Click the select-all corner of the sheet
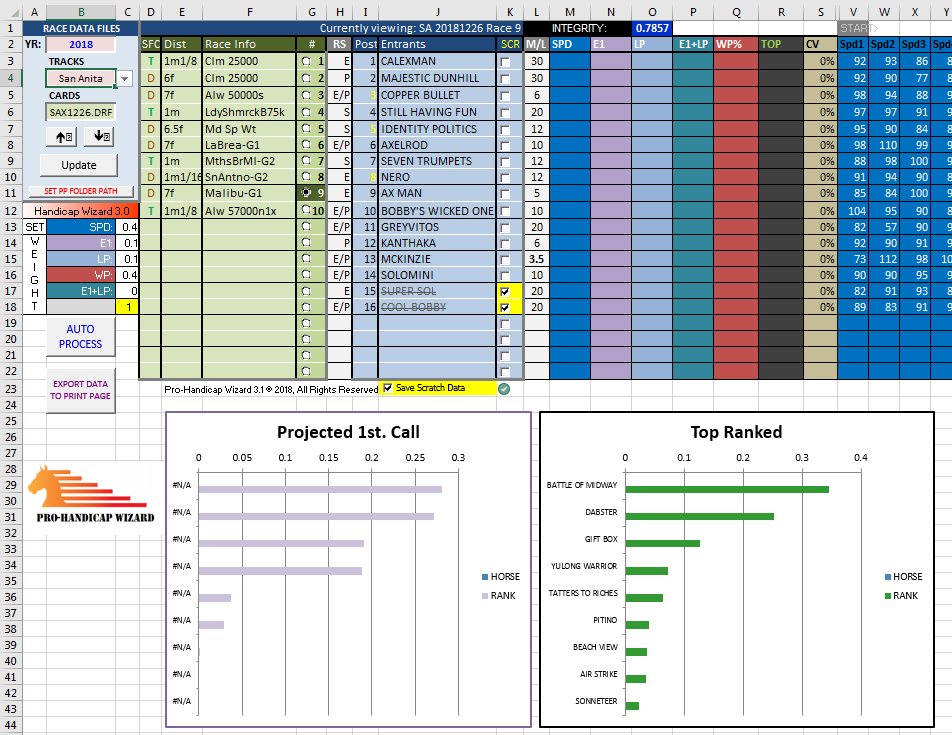Viewport: 952px width, 735px height. pyautogui.click(x=9, y=11)
